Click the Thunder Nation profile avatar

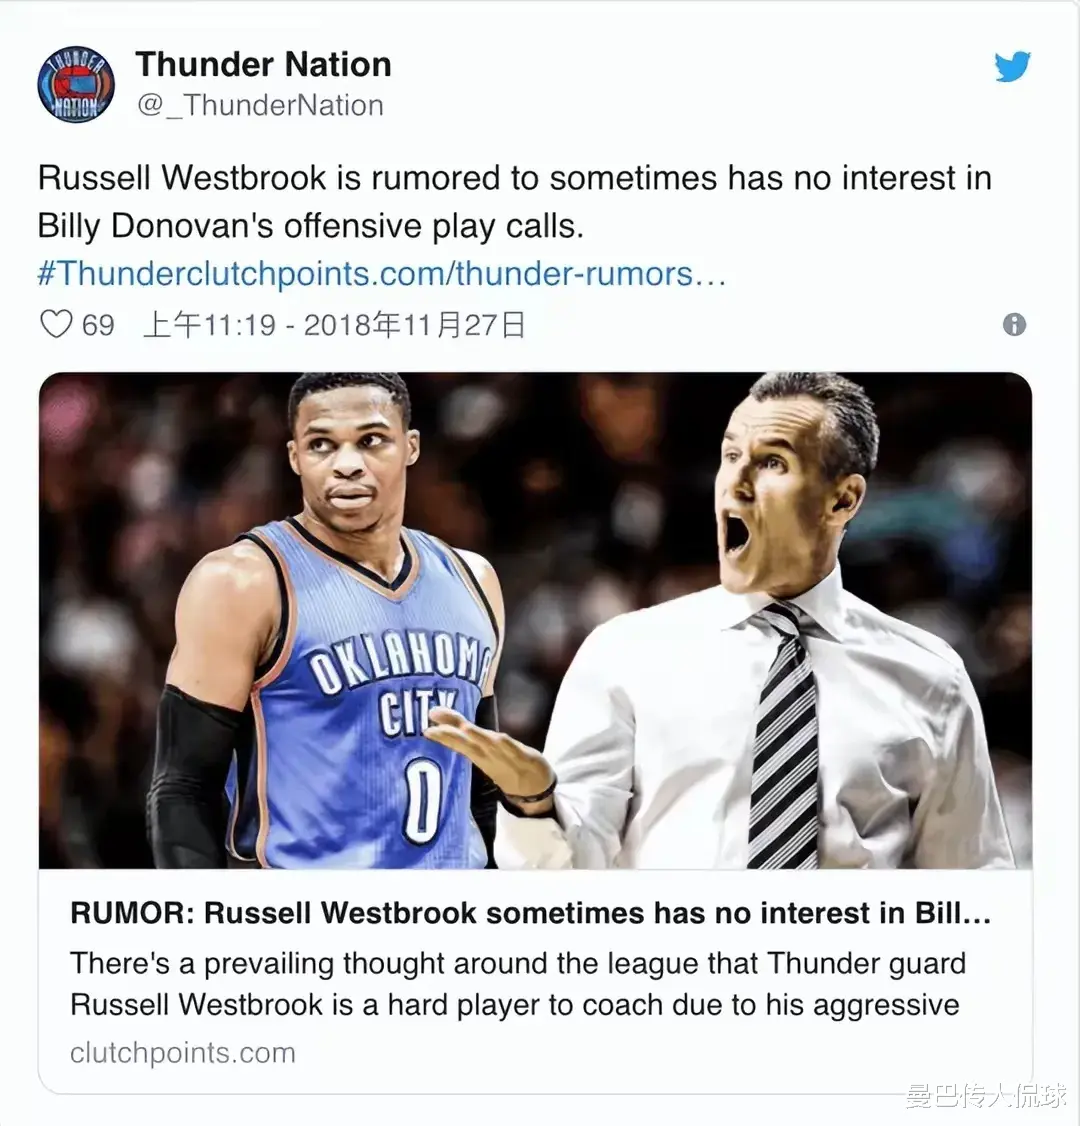pyautogui.click(x=75, y=84)
